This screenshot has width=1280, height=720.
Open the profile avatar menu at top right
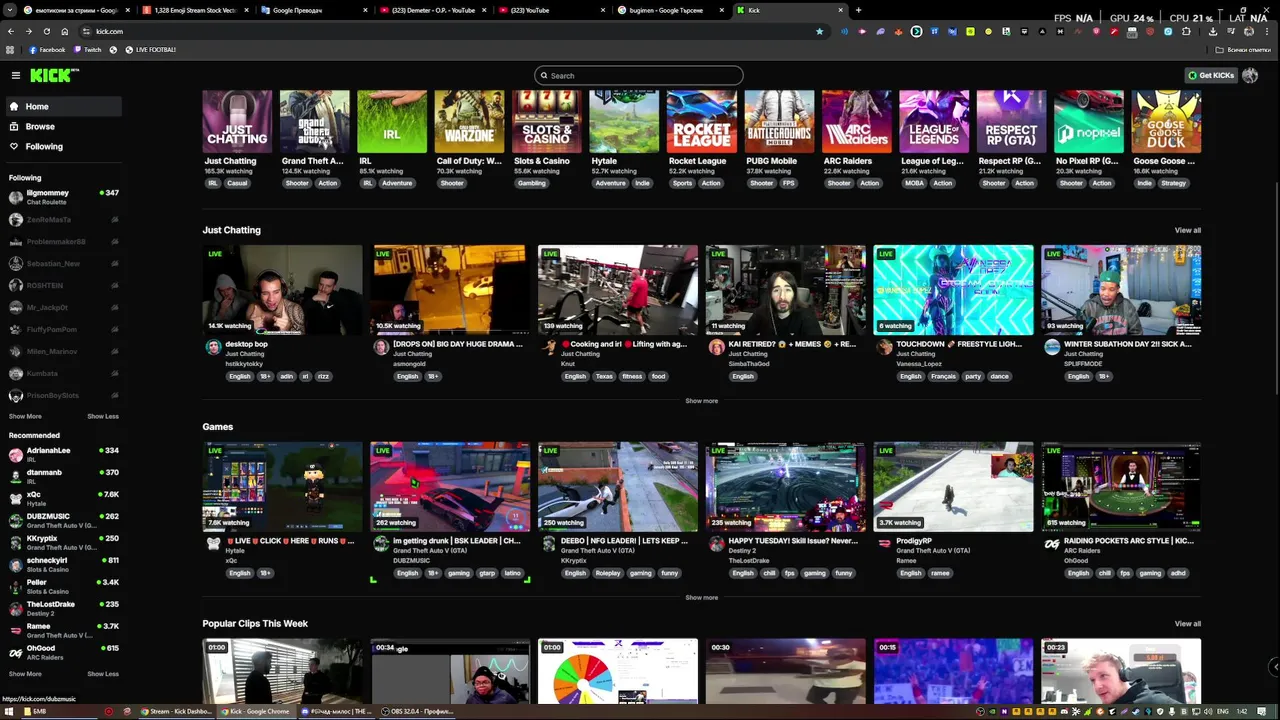click(x=1250, y=75)
